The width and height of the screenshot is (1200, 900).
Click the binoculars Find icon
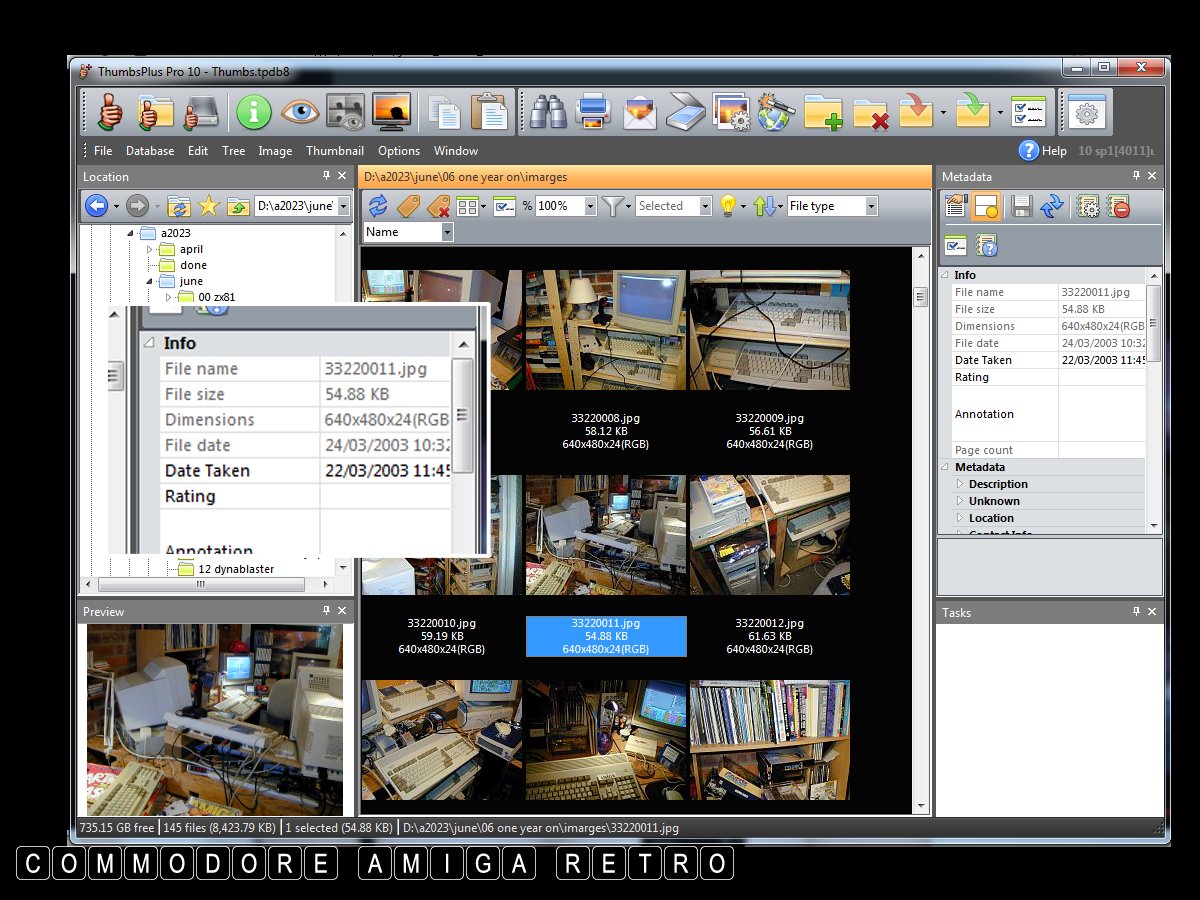click(x=548, y=112)
